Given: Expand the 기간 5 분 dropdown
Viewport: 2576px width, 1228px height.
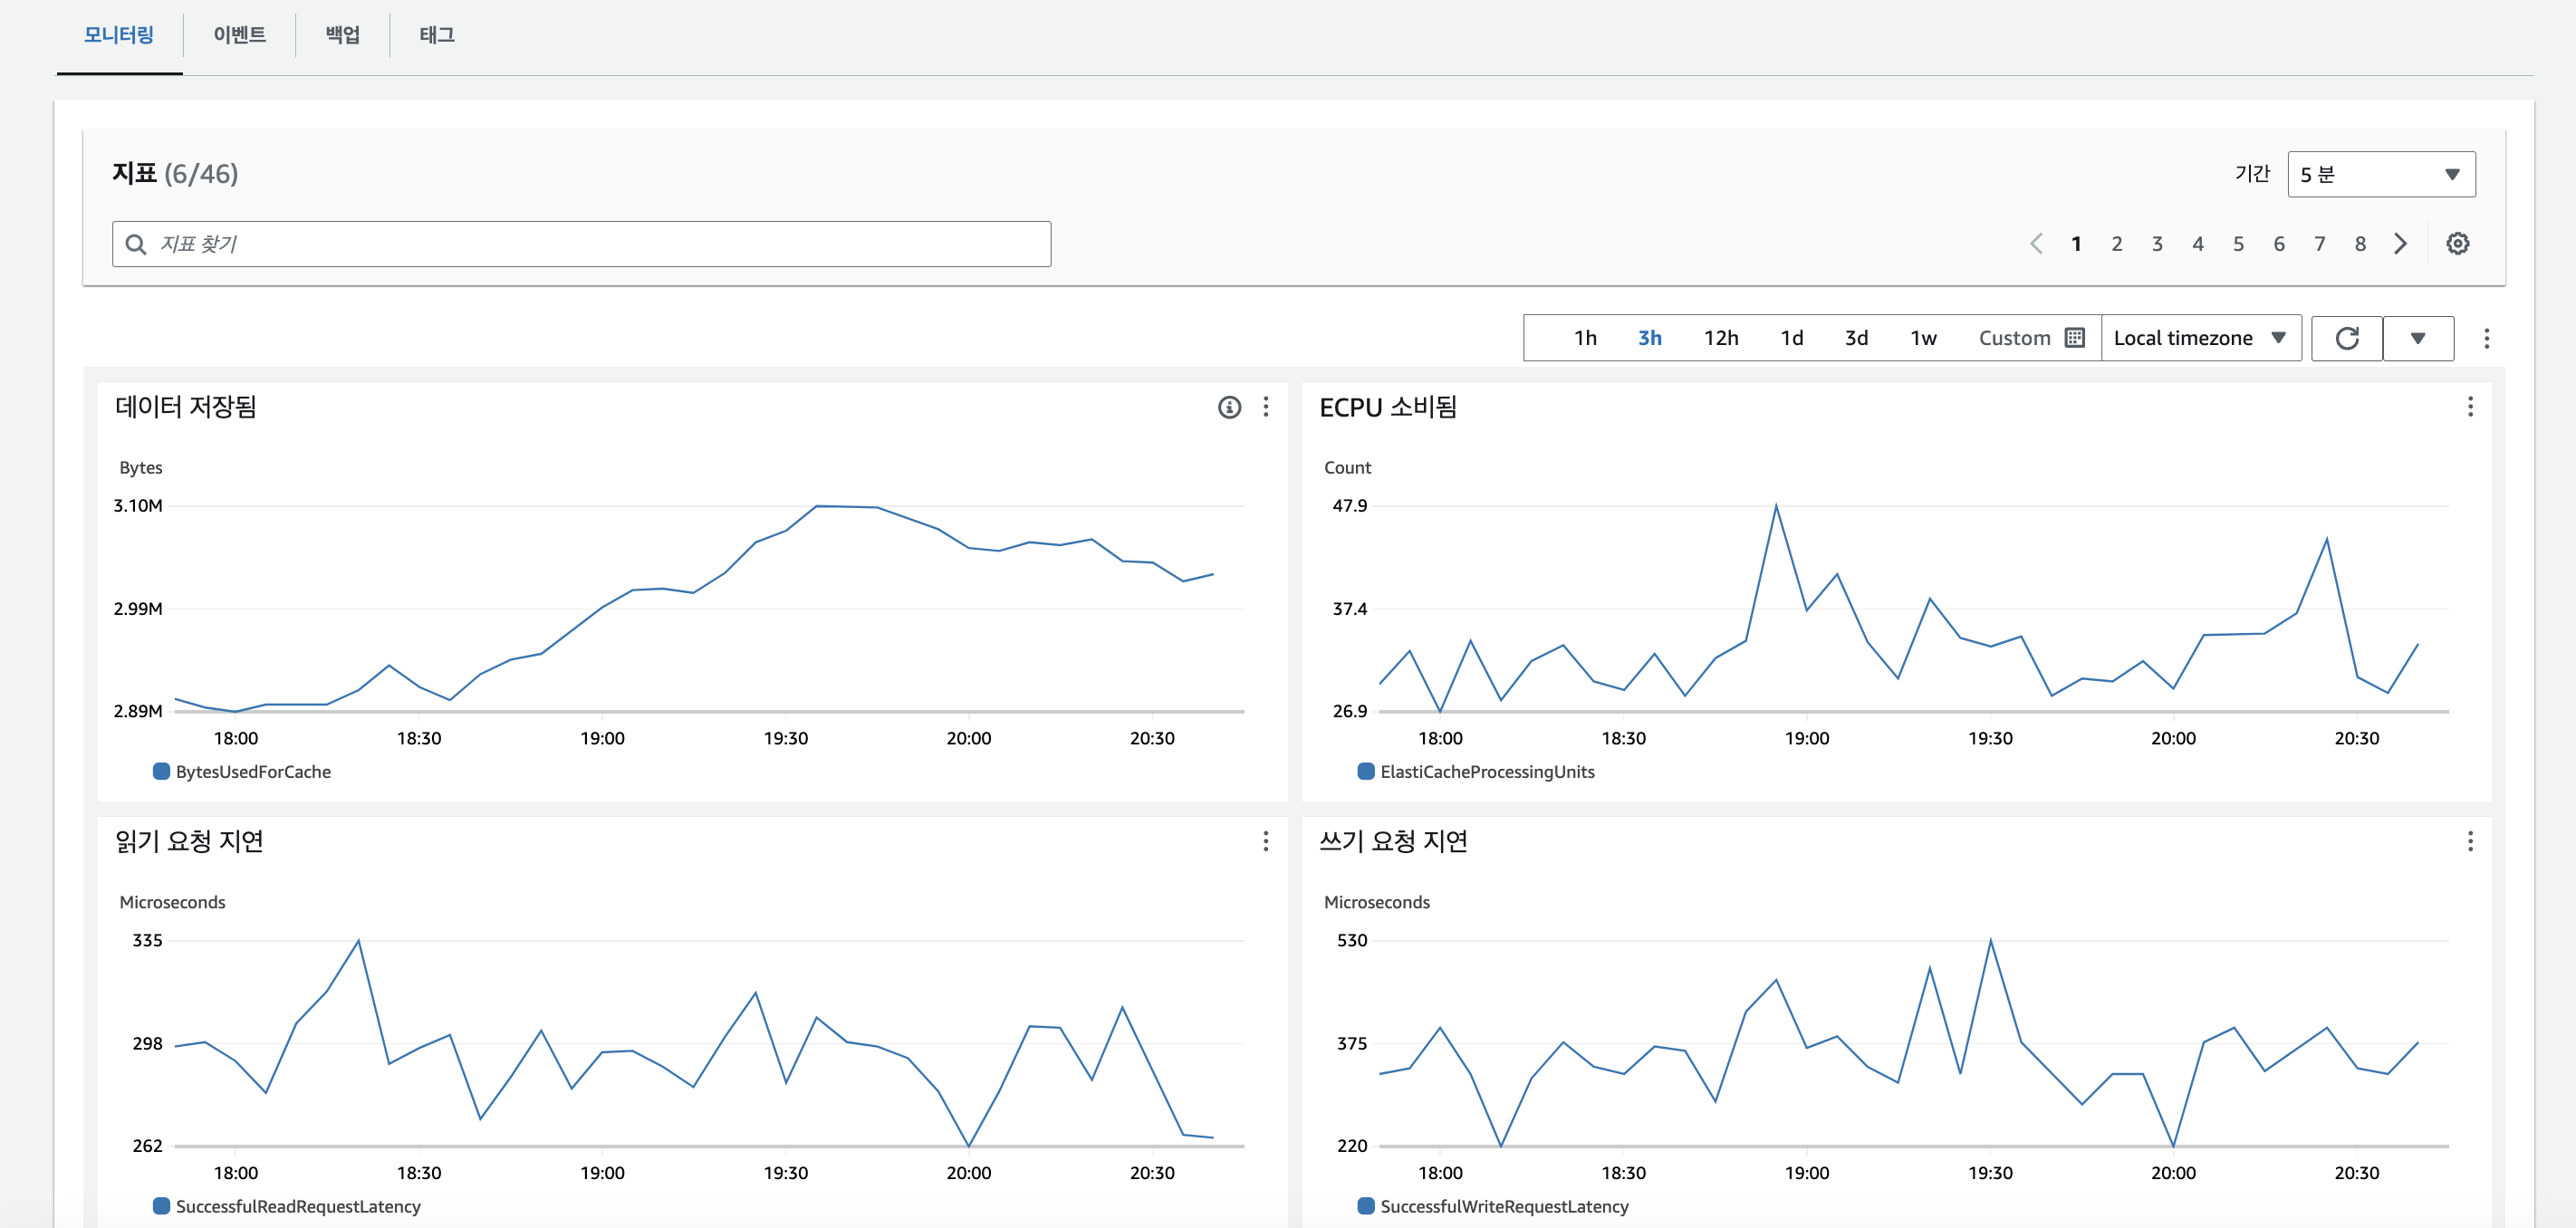Looking at the screenshot, I should tap(2380, 174).
